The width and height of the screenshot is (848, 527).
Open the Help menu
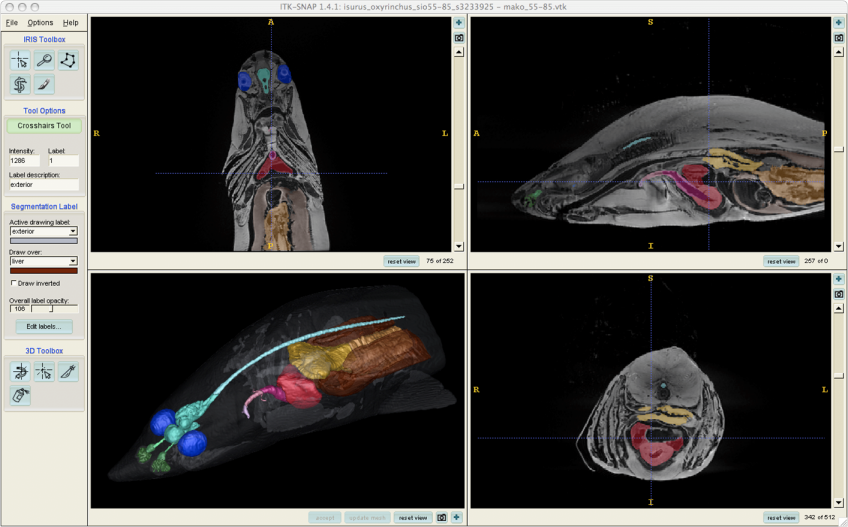coord(70,22)
